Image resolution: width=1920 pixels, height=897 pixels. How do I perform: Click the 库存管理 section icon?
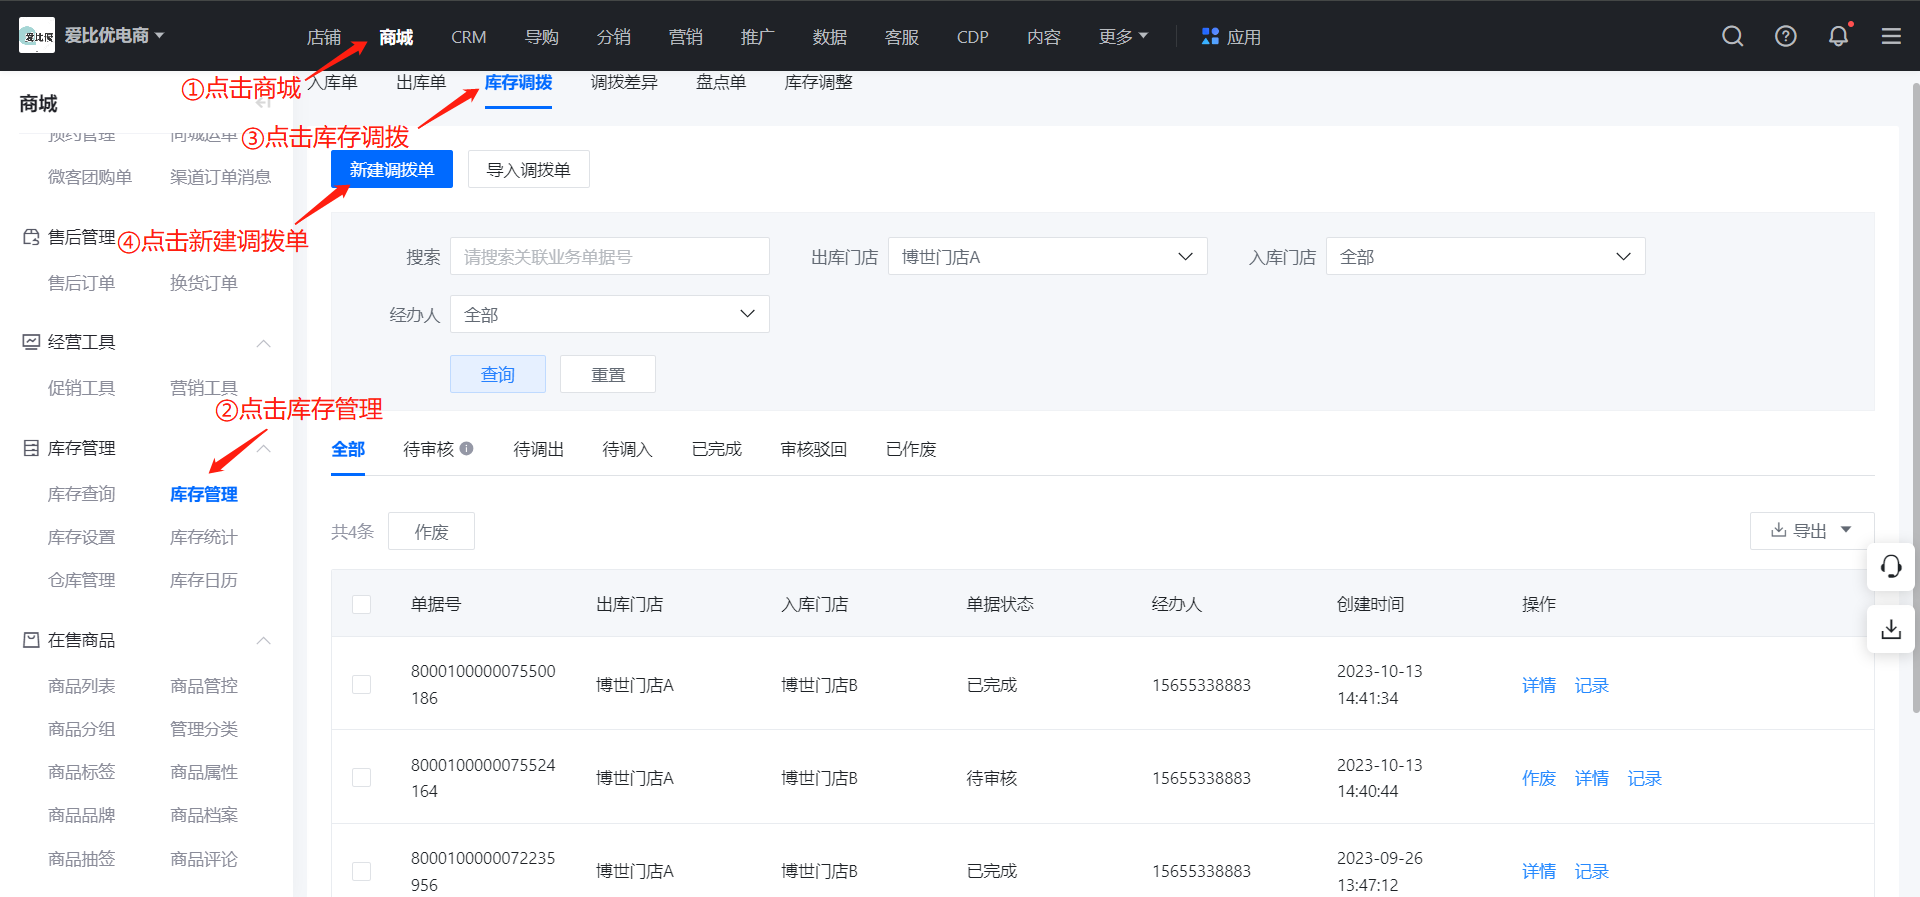(x=31, y=448)
